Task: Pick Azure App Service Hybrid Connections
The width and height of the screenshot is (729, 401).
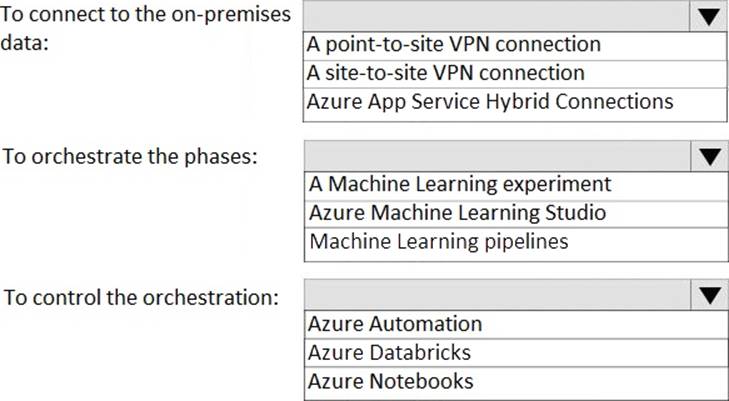Action: [x=515, y=102]
